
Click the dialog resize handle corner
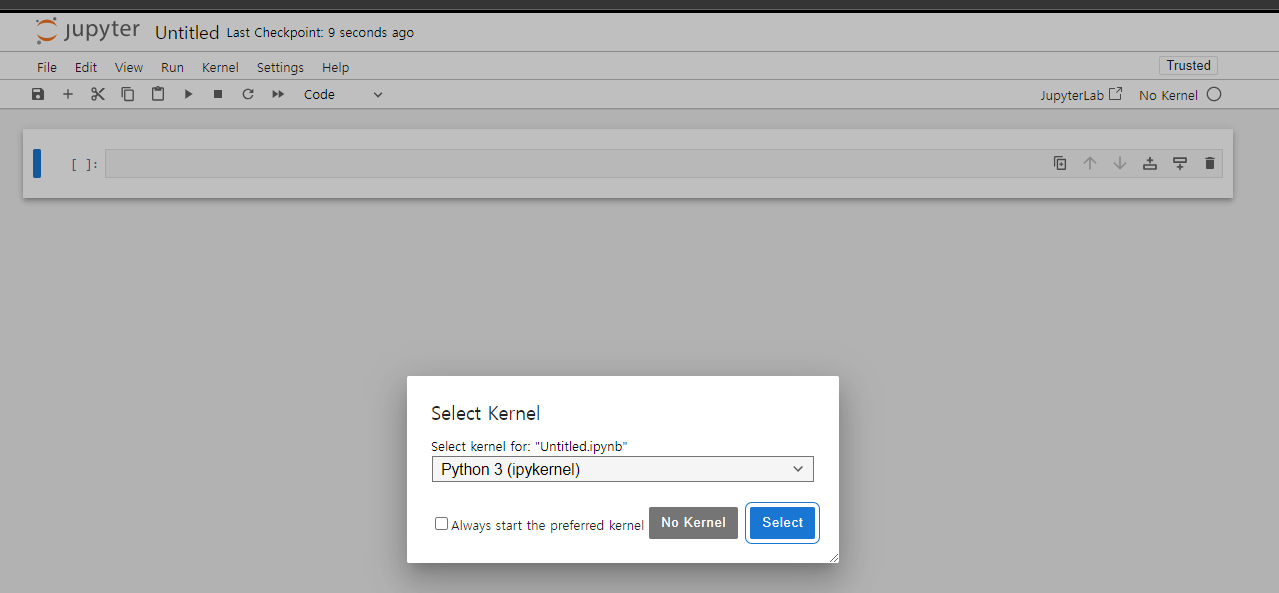pyautogui.click(x=834, y=557)
